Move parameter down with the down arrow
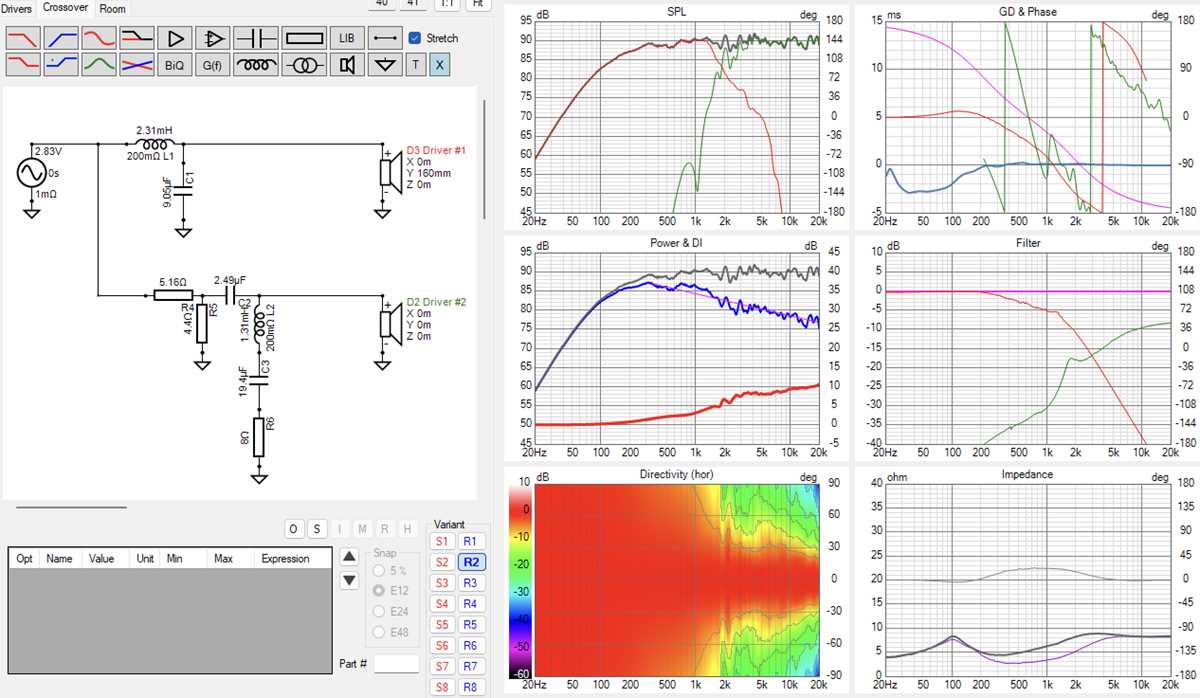 pos(349,580)
